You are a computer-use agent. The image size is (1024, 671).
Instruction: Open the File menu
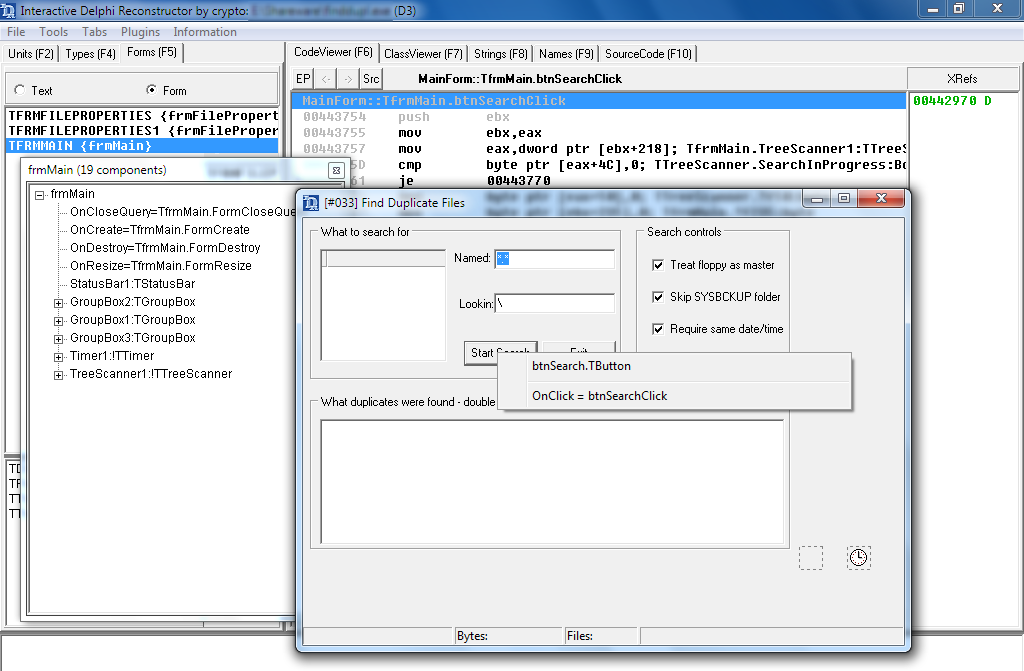pyautogui.click(x=16, y=32)
